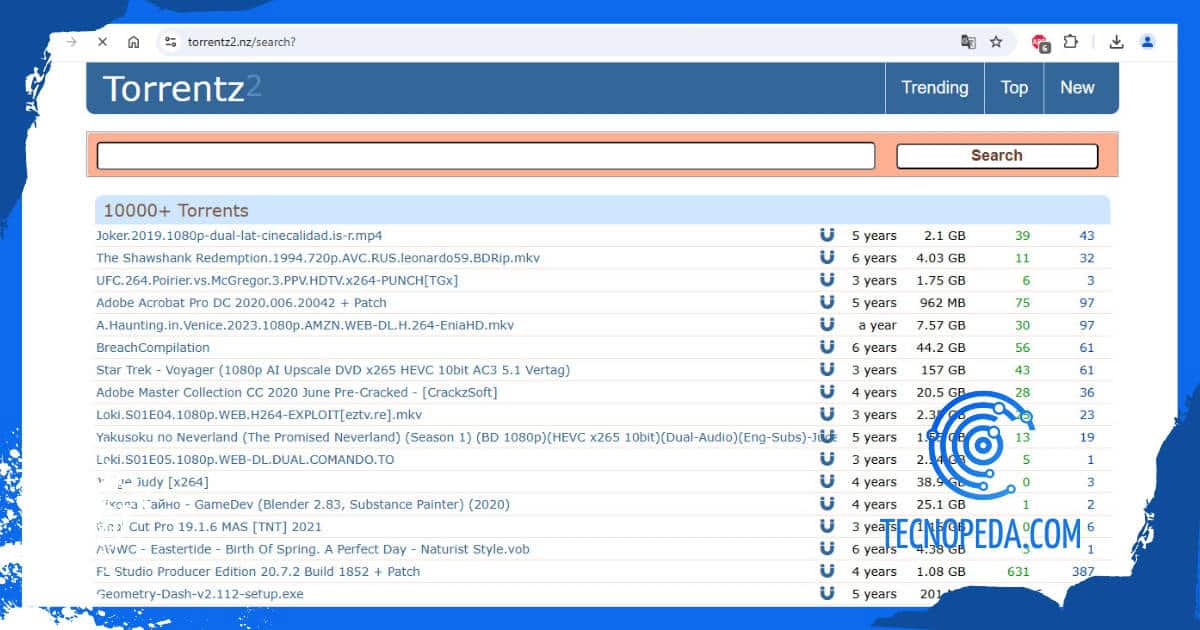Click the 10000+ Torrents heading
This screenshot has width=1200, height=630.
176,210
